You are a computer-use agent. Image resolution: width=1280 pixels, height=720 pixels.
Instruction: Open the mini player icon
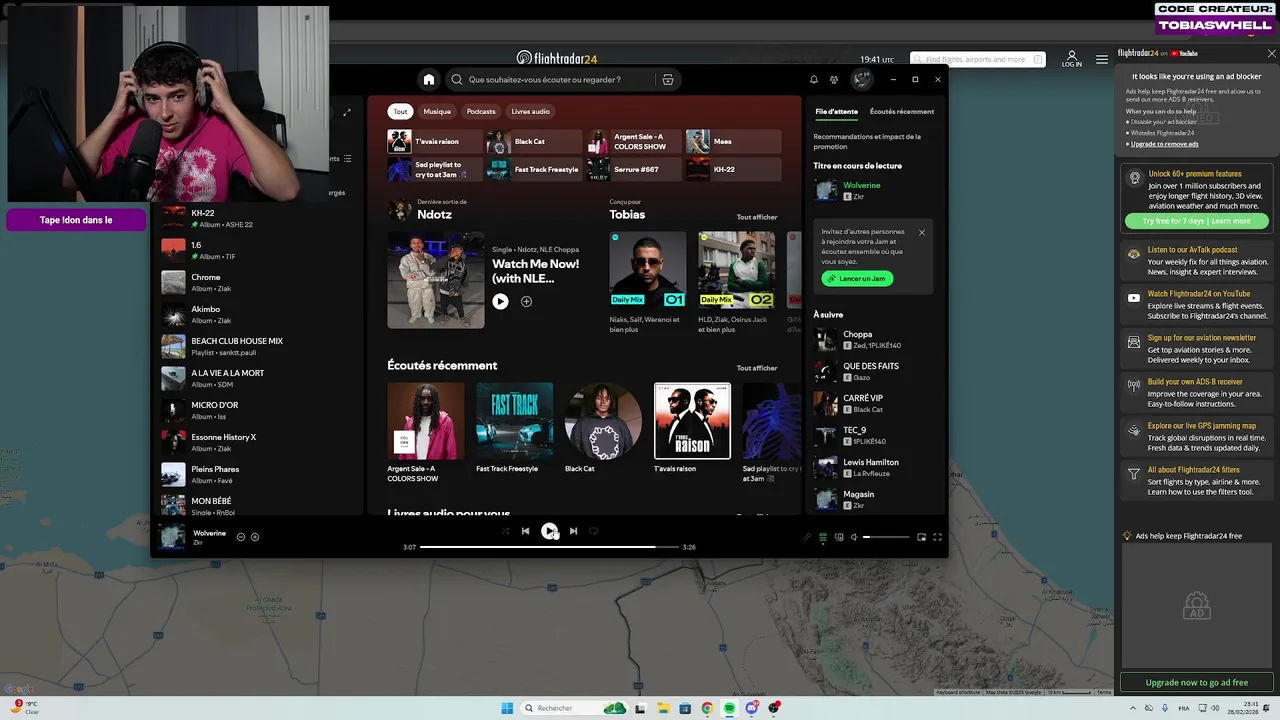click(x=921, y=537)
